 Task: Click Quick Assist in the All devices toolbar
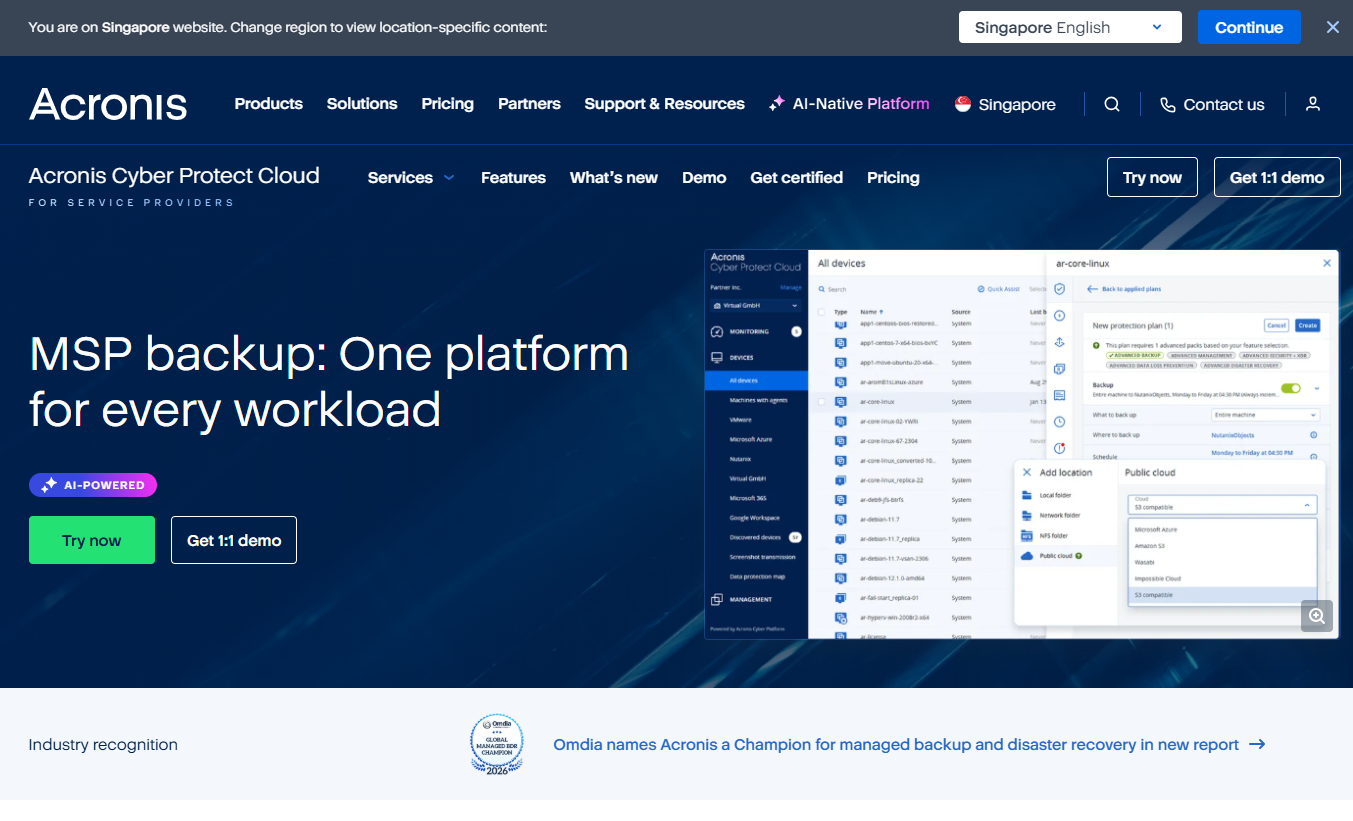[998, 289]
